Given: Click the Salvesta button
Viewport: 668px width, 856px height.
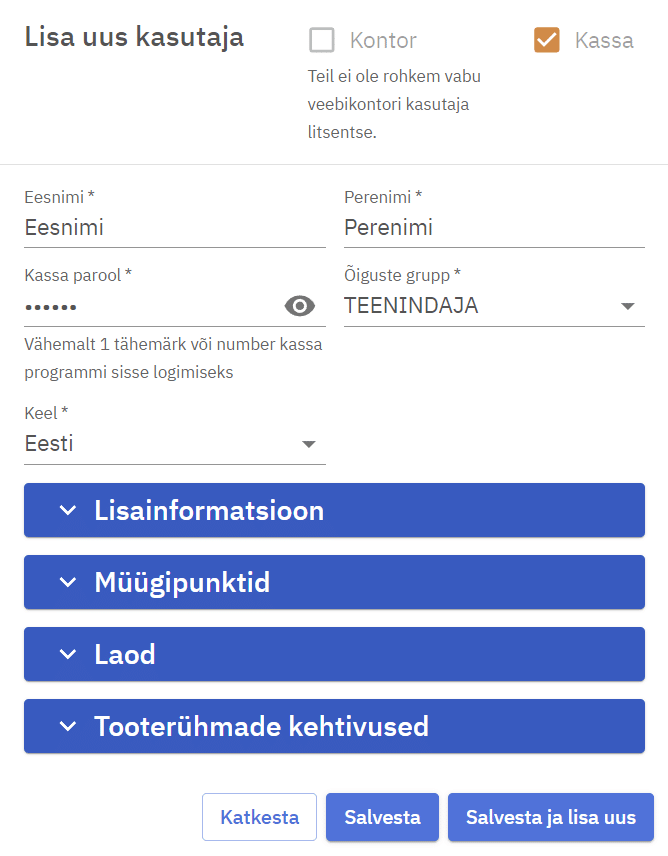Looking at the screenshot, I should [382, 817].
